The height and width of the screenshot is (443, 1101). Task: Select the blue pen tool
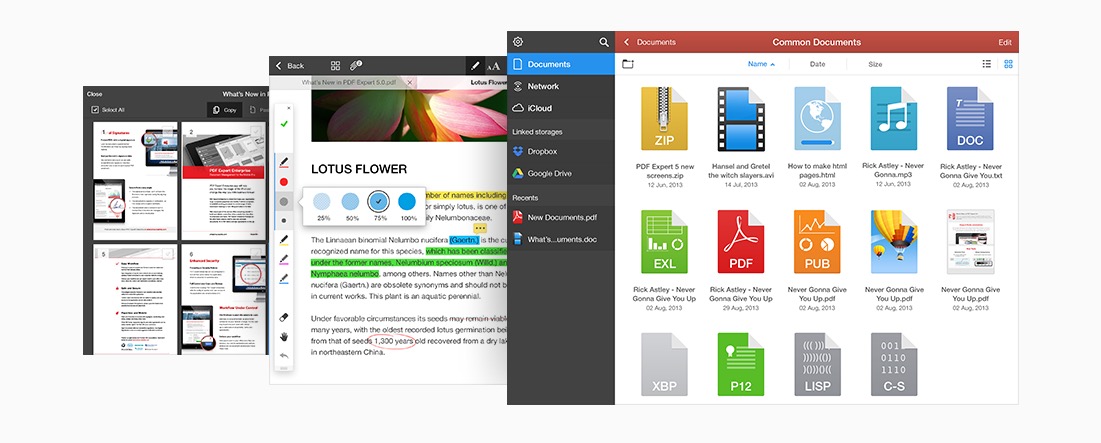pyautogui.click(x=284, y=279)
